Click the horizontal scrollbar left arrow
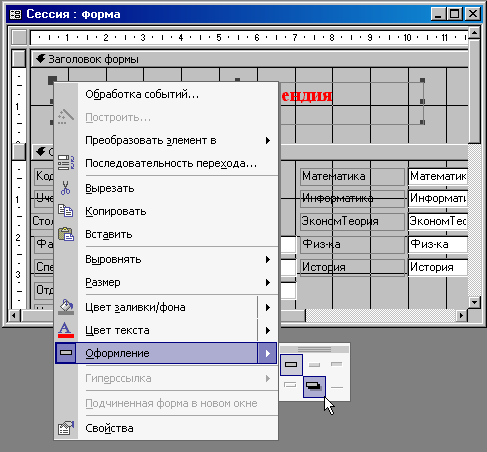This screenshot has width=487, height=452. (14, 315)
